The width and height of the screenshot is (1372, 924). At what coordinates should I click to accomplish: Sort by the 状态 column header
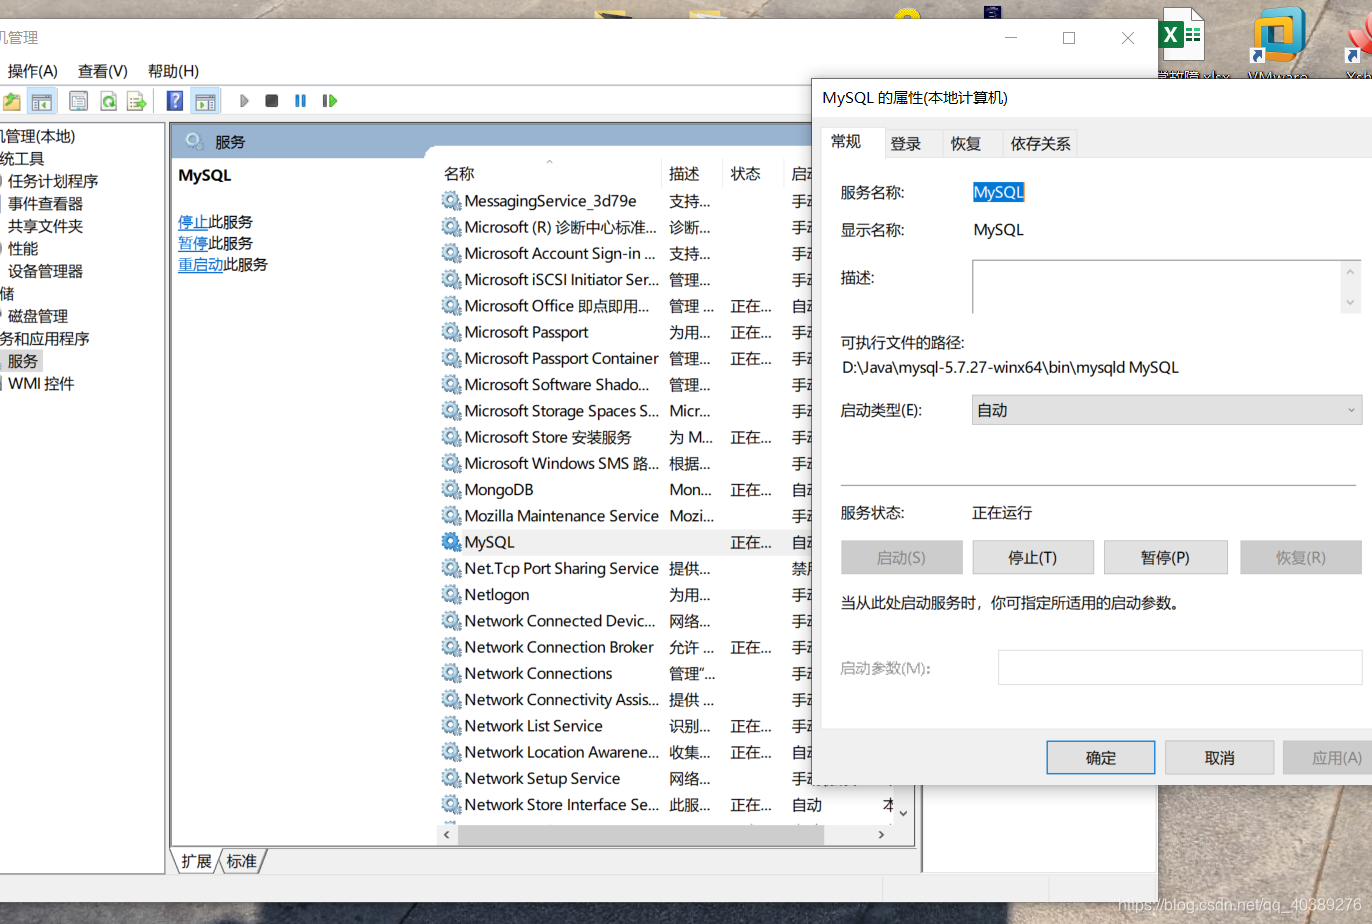(754, 174)
